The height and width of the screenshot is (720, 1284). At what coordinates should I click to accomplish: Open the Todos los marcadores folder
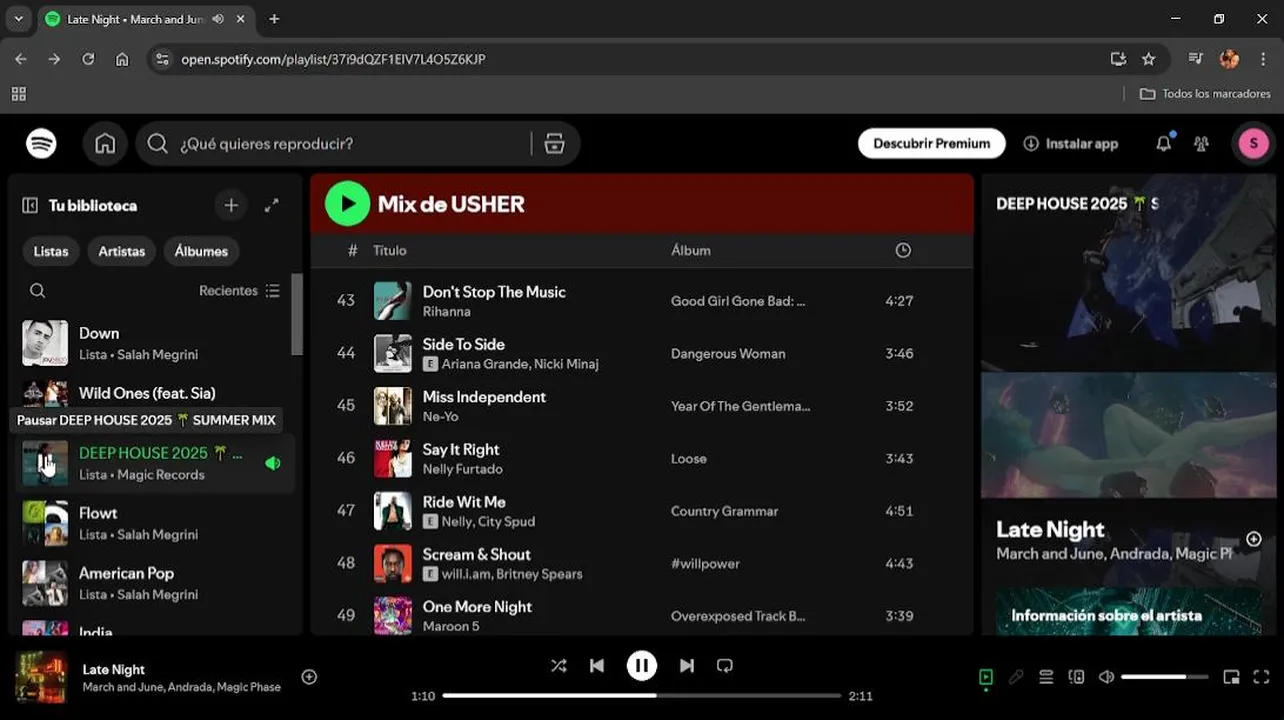[1205, 93]
